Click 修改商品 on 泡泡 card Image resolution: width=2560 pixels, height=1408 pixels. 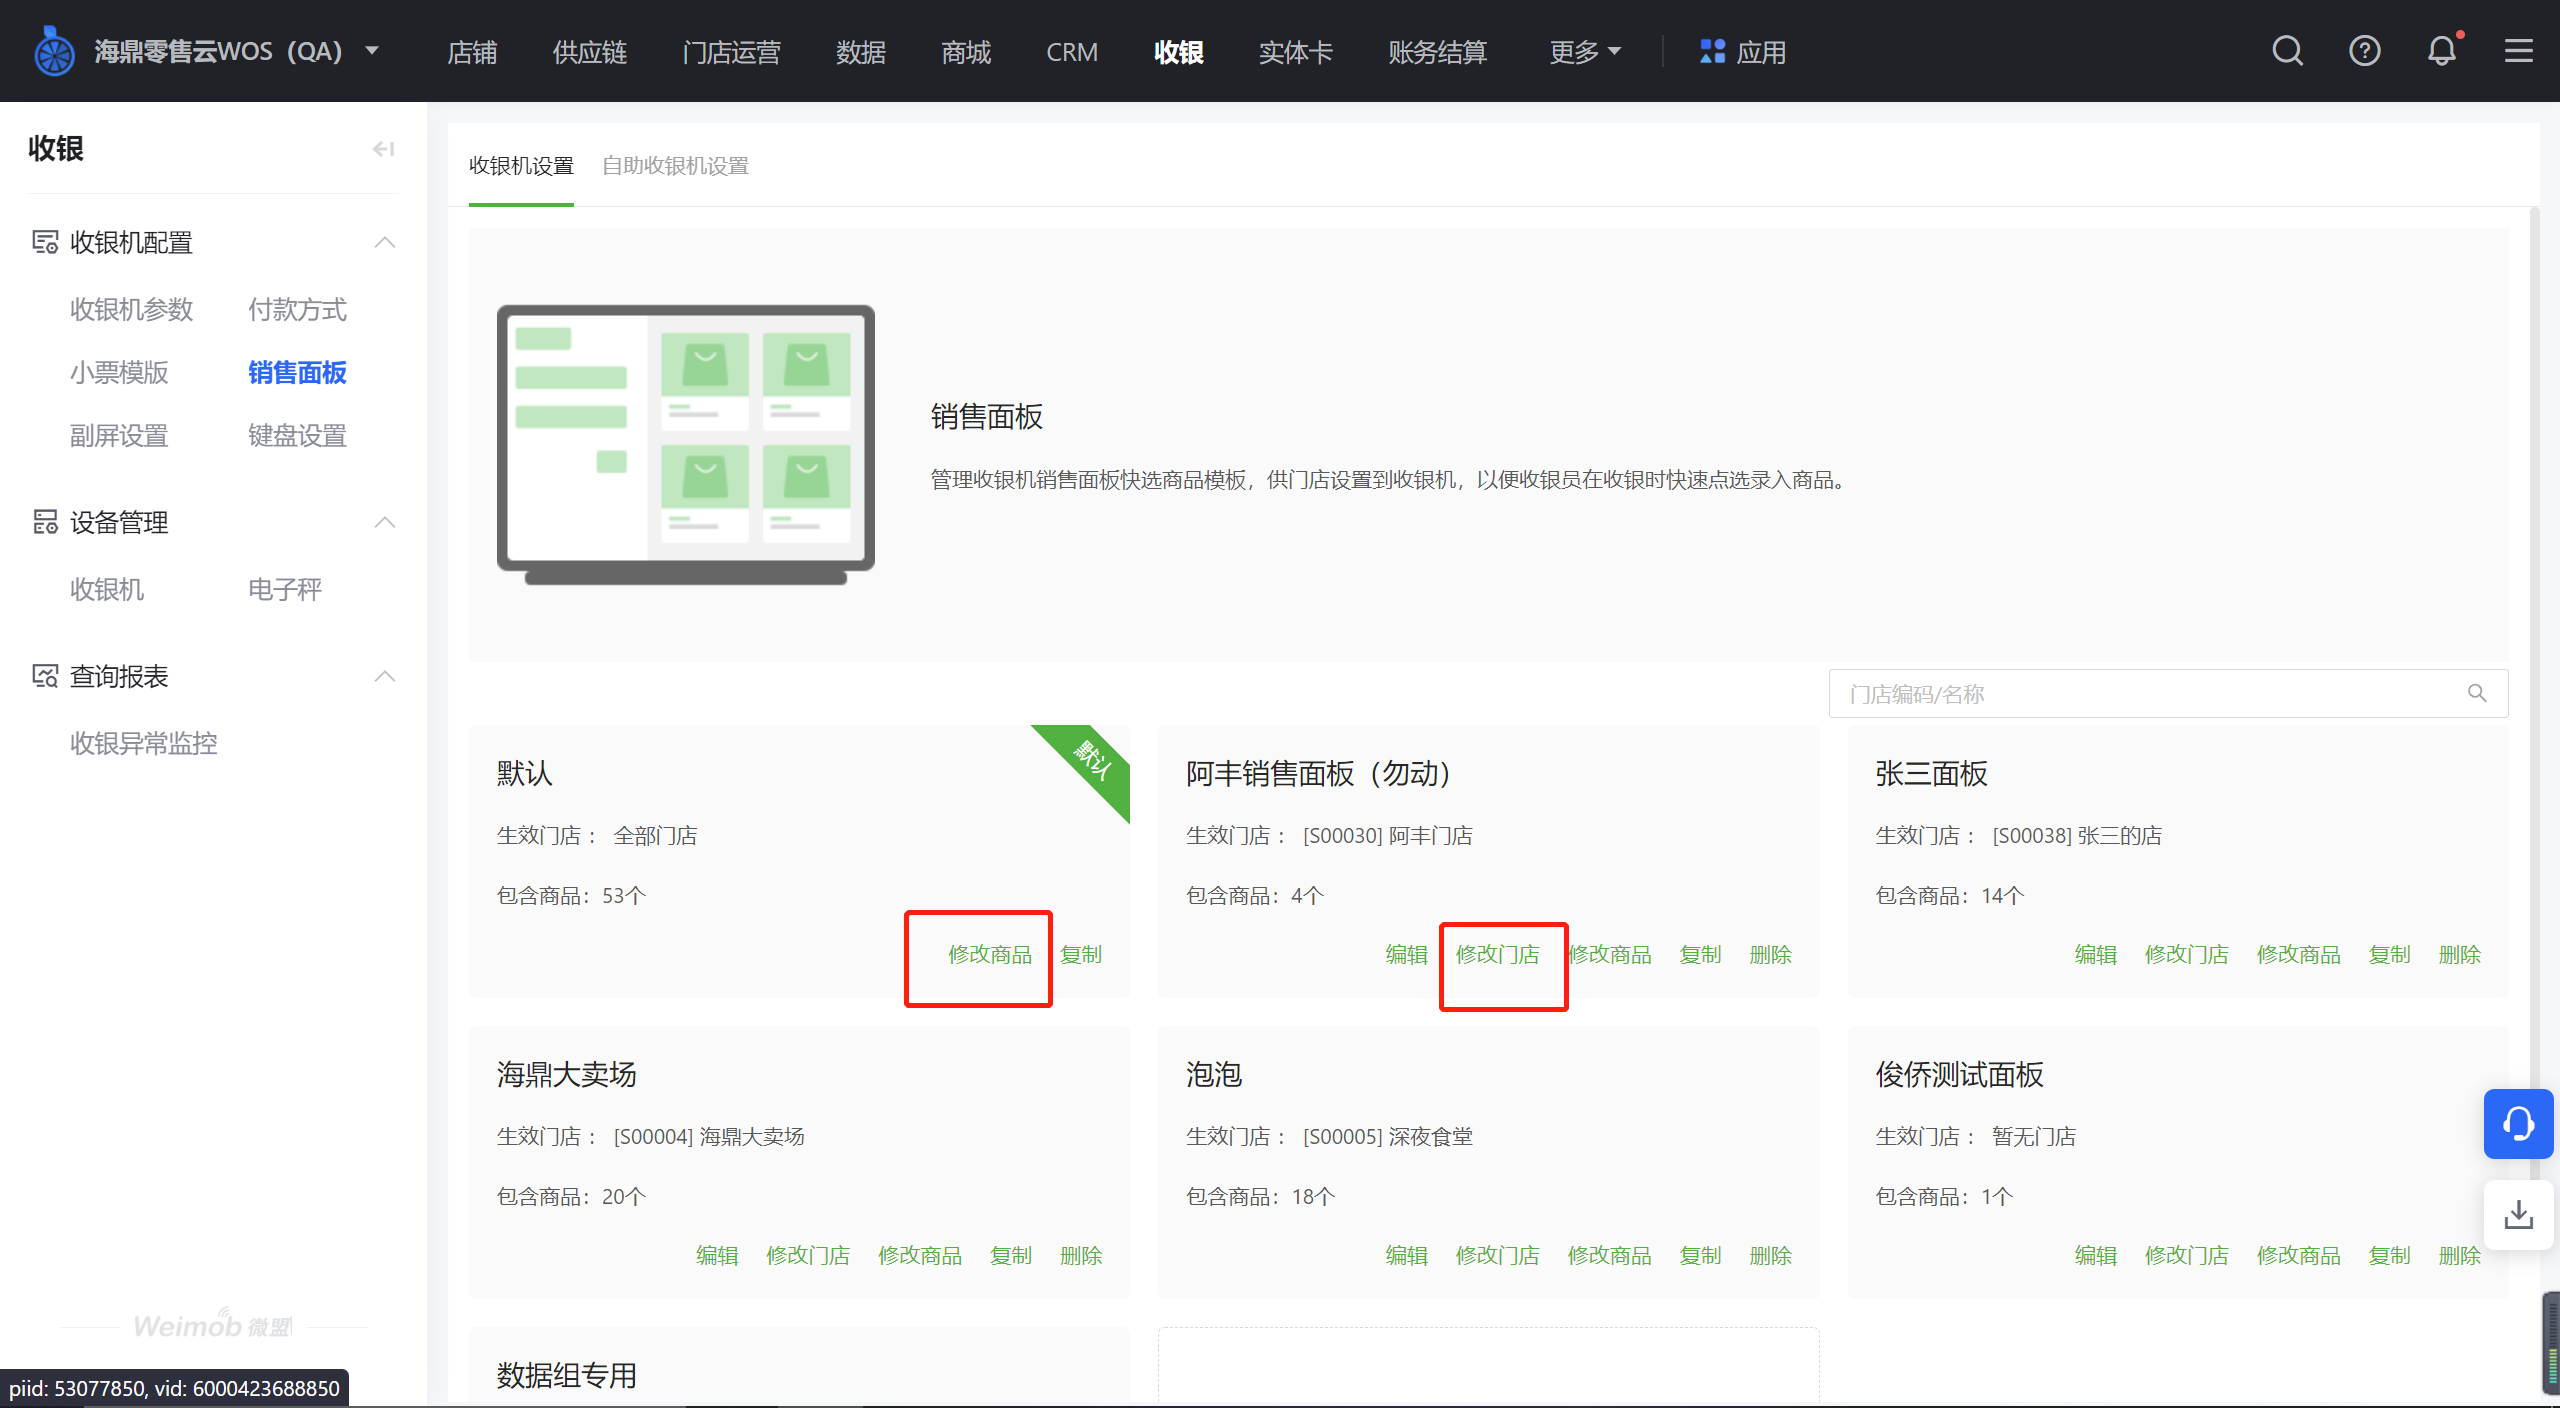point(1609,1256)
